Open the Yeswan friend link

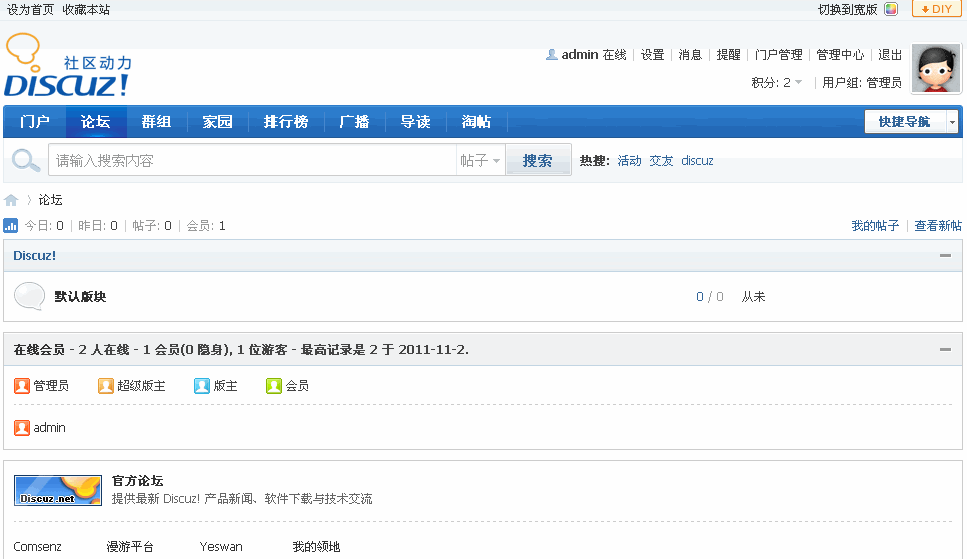point(221,547)
